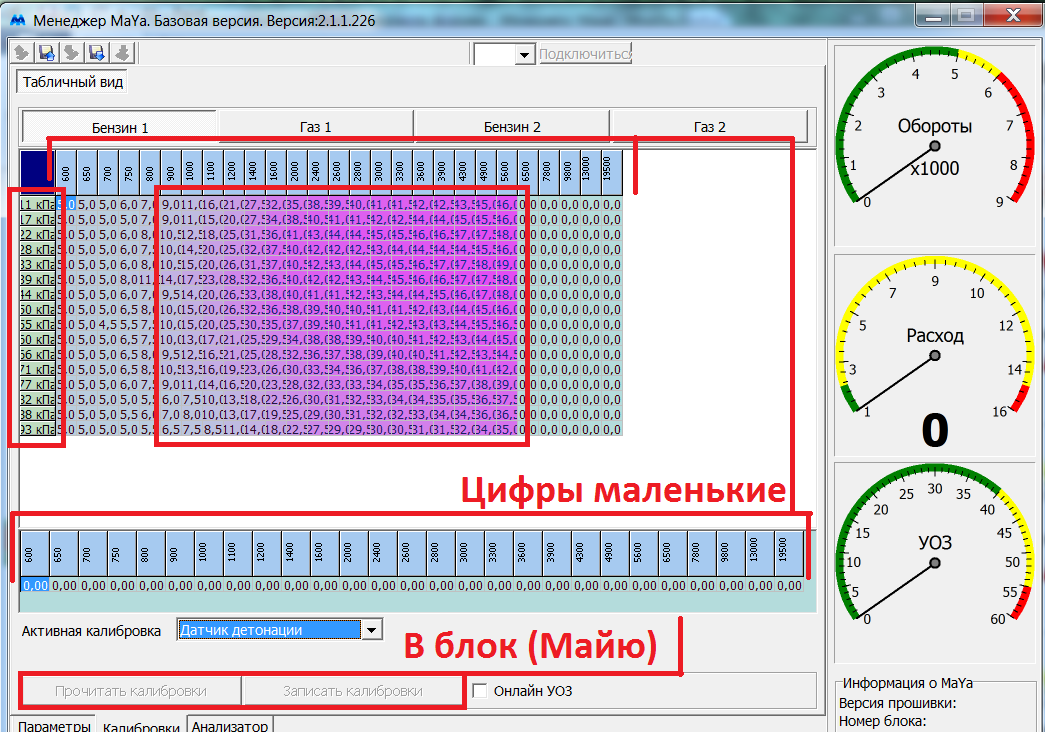Screen dimensions: 1045x732
Task: Expand the port combo box beside Подключиться
Action: coord(524,55)
